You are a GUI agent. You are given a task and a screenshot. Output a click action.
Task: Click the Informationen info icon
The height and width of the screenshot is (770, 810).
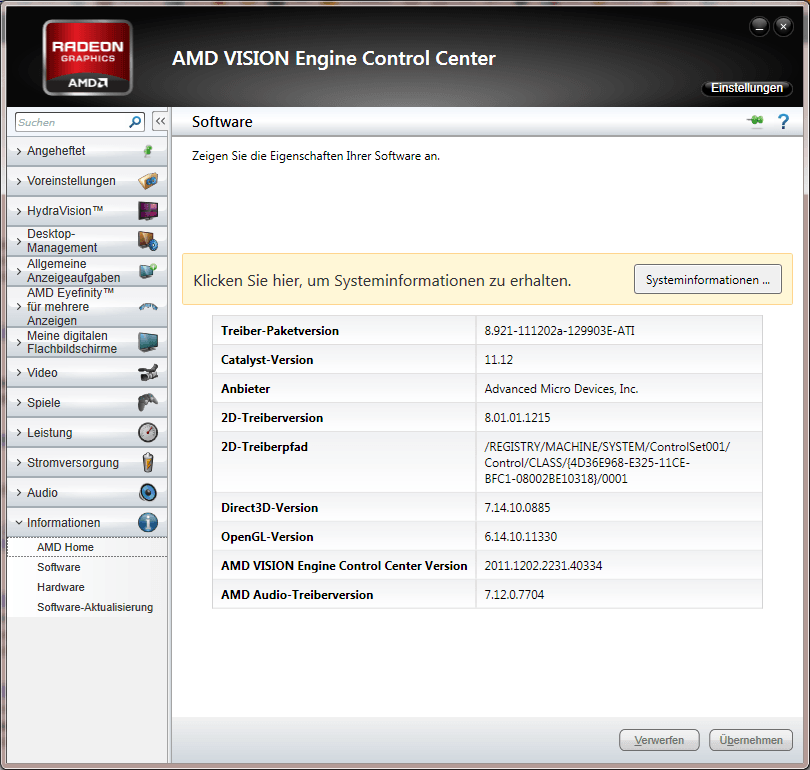pyautogui.click(x=148, y=522)
